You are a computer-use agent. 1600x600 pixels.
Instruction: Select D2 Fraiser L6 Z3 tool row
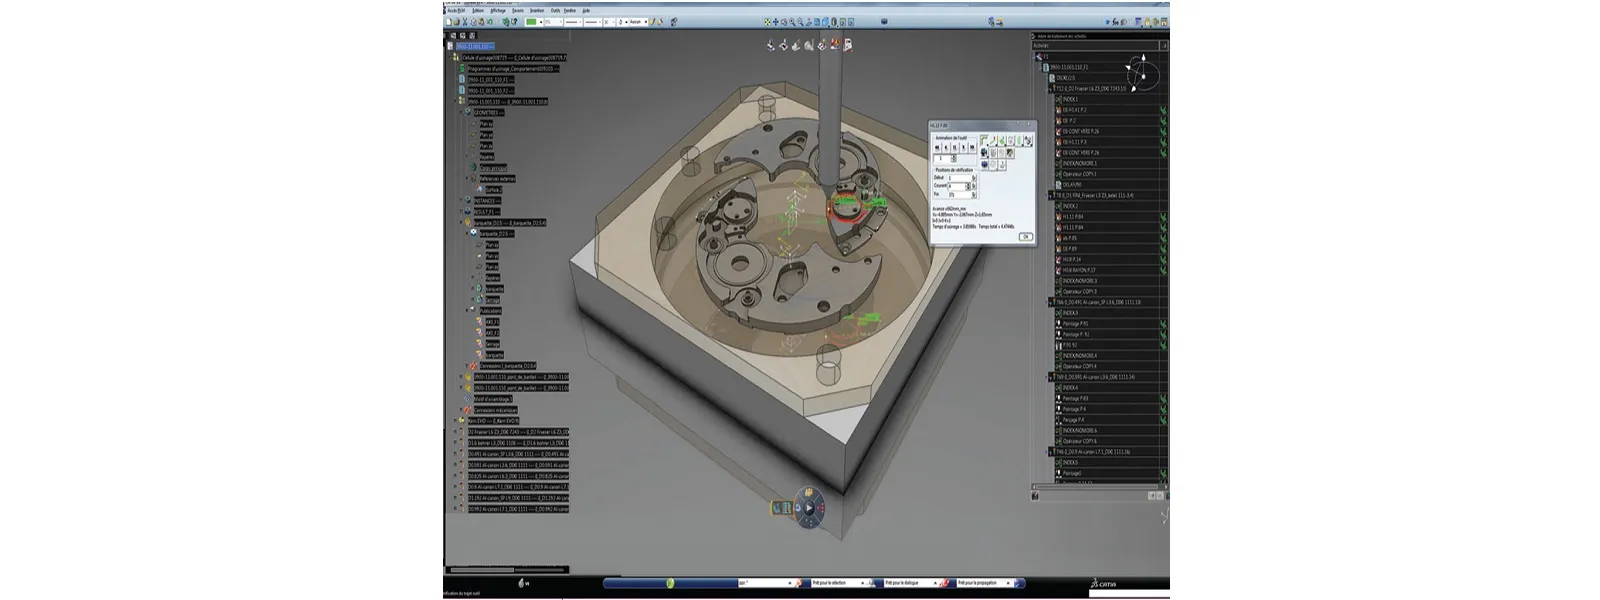tap(518, 431)
